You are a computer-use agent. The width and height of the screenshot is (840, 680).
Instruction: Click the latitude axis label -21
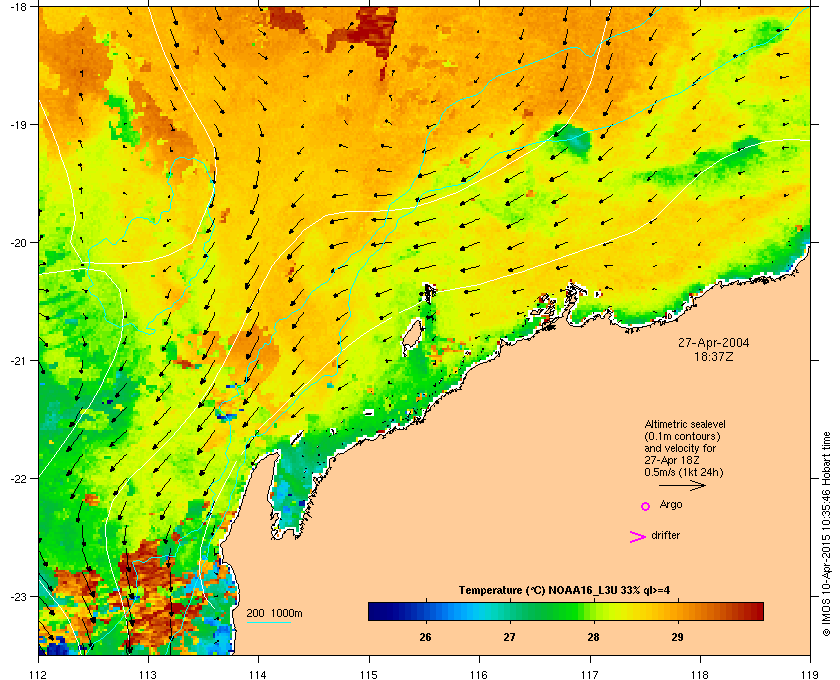[x=18, y=361]
